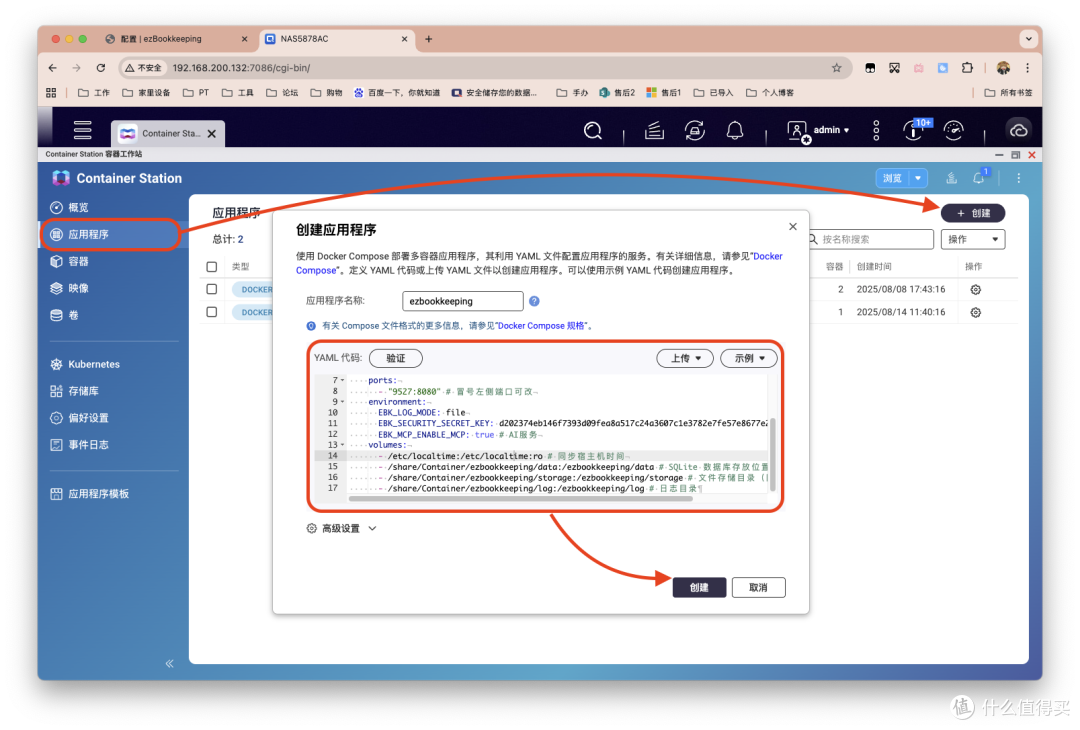Open the notifications bell in QTS bar
Screen dimensions: 1080x730
click(735, 130)
